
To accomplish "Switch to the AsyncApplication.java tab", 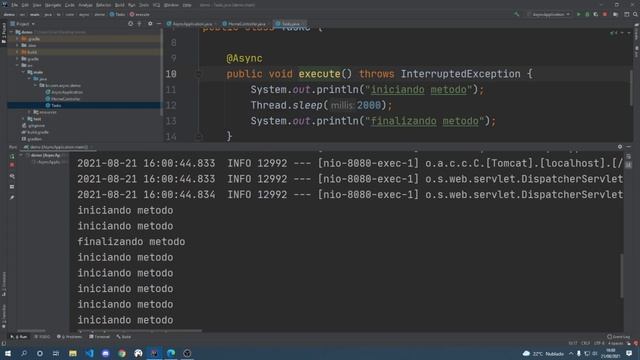I will click(x=190, y=24).
